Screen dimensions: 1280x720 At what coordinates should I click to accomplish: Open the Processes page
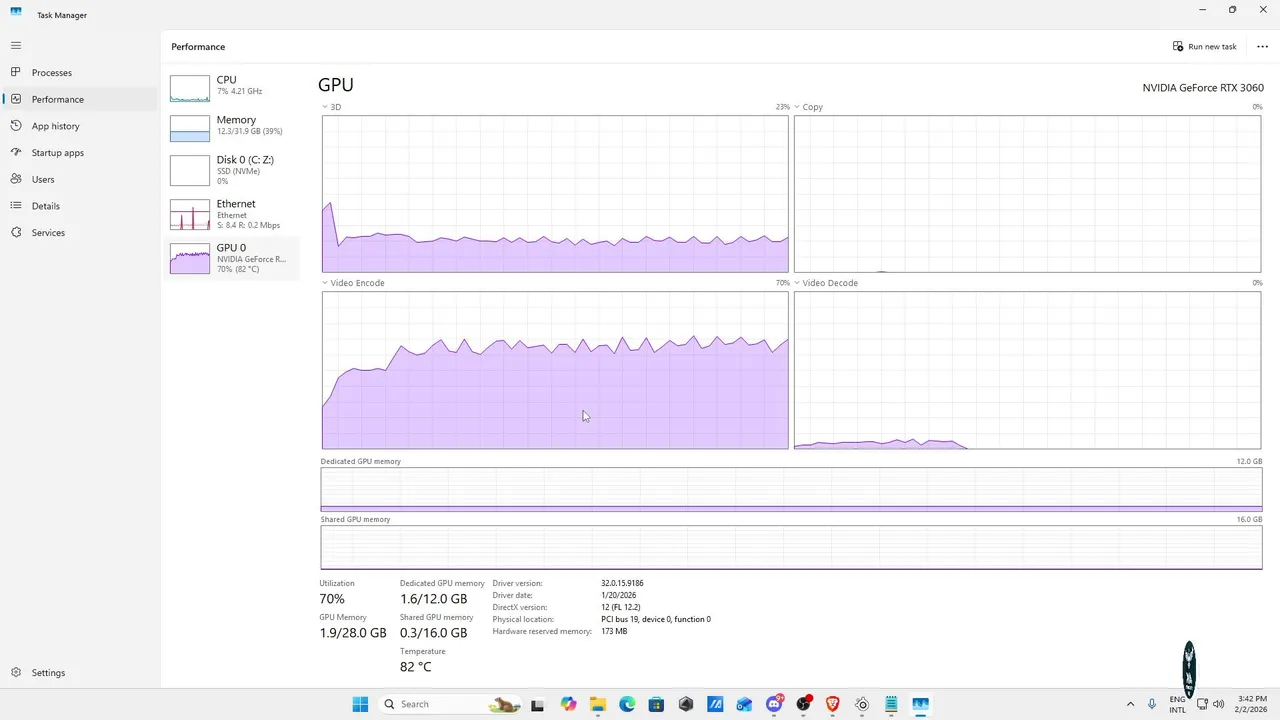tap(80, 73)
